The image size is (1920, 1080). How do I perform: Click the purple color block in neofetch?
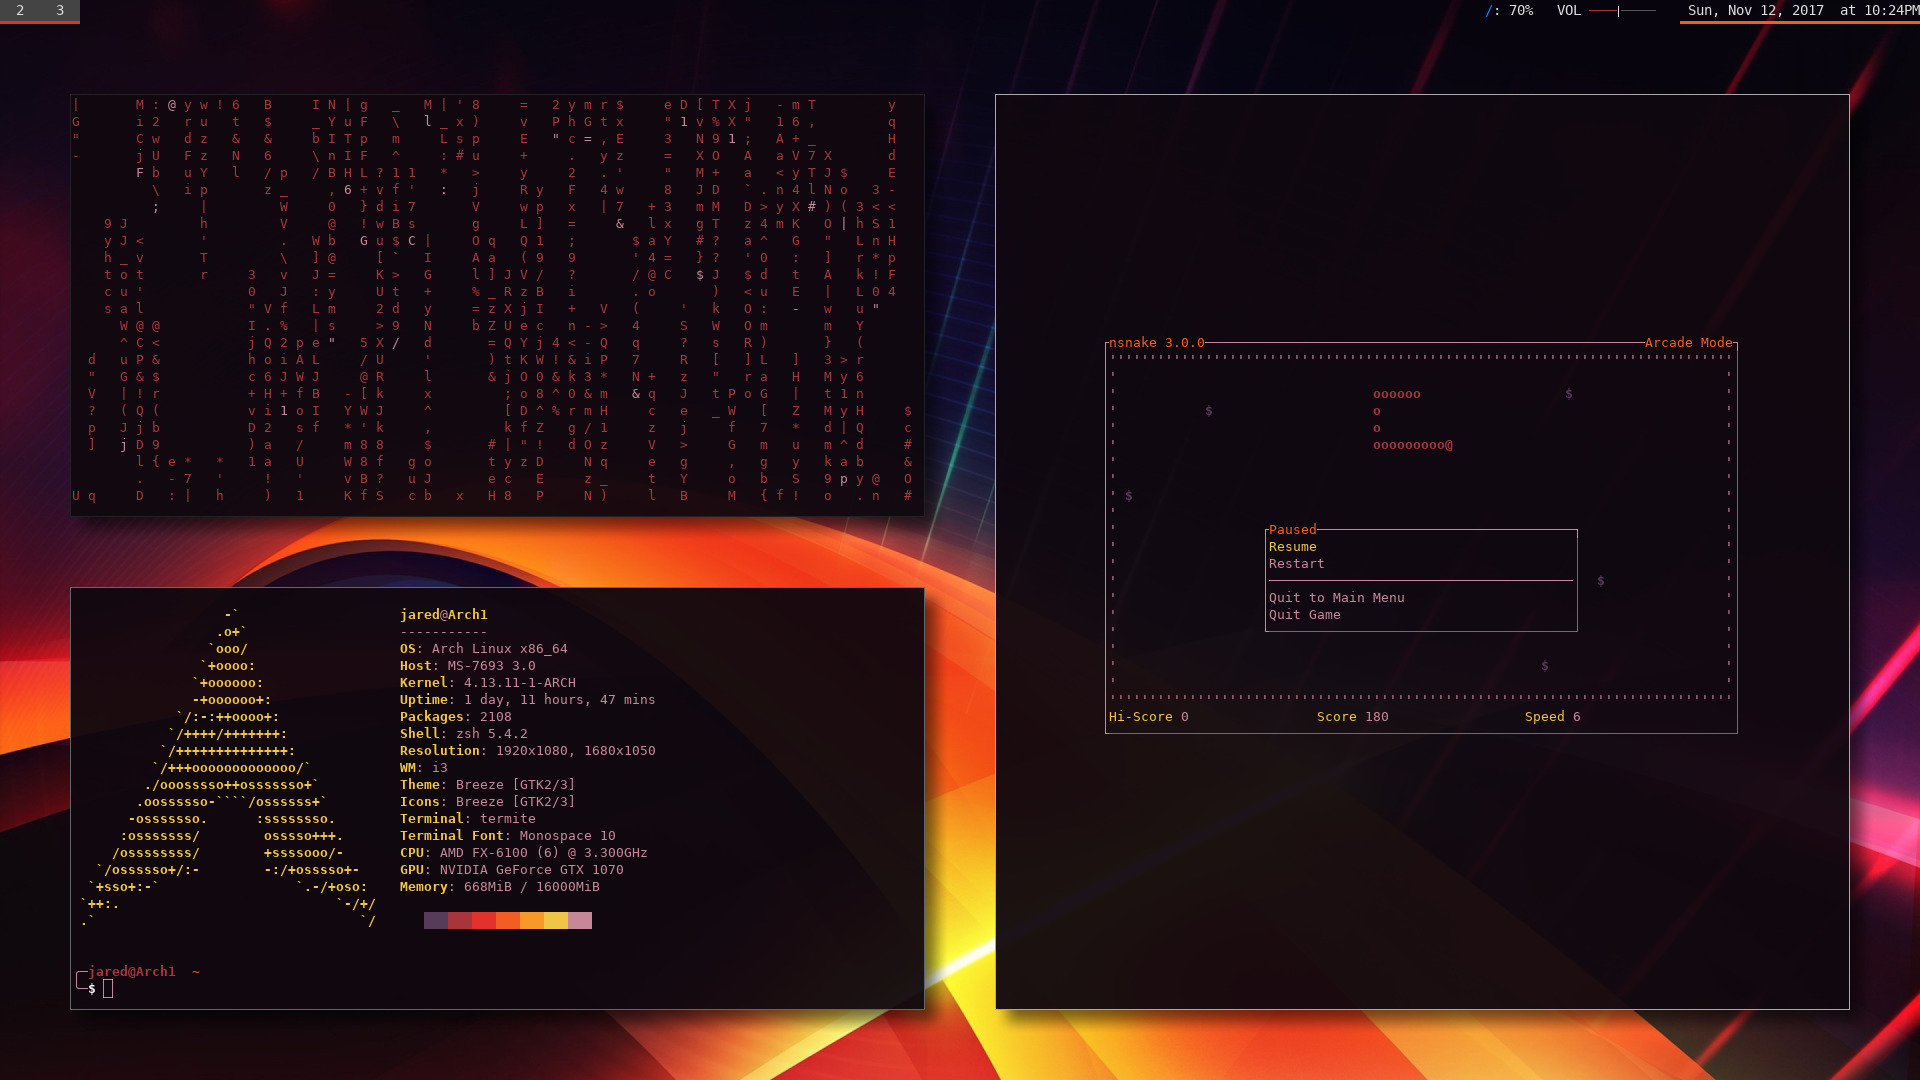436,920
